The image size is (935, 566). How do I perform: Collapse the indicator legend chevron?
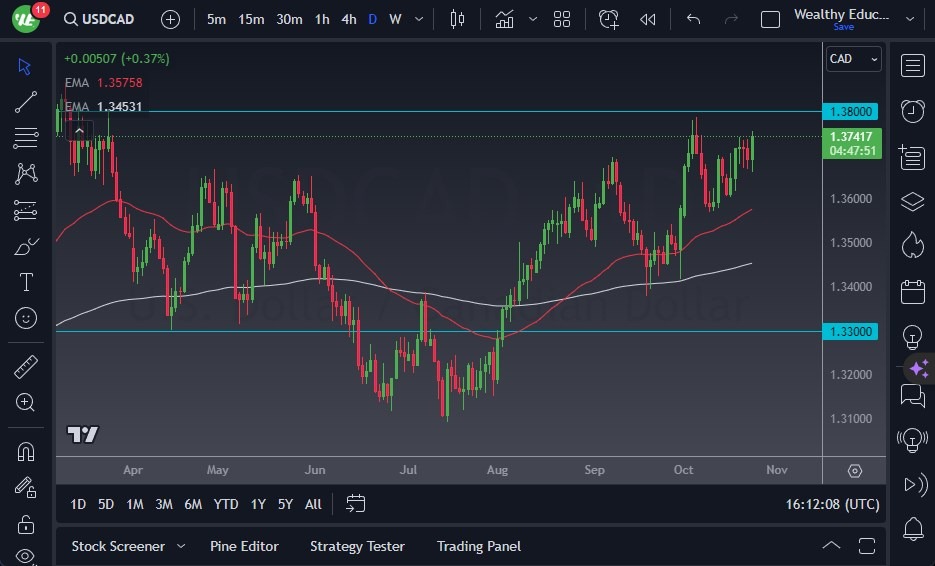point(78,131)
